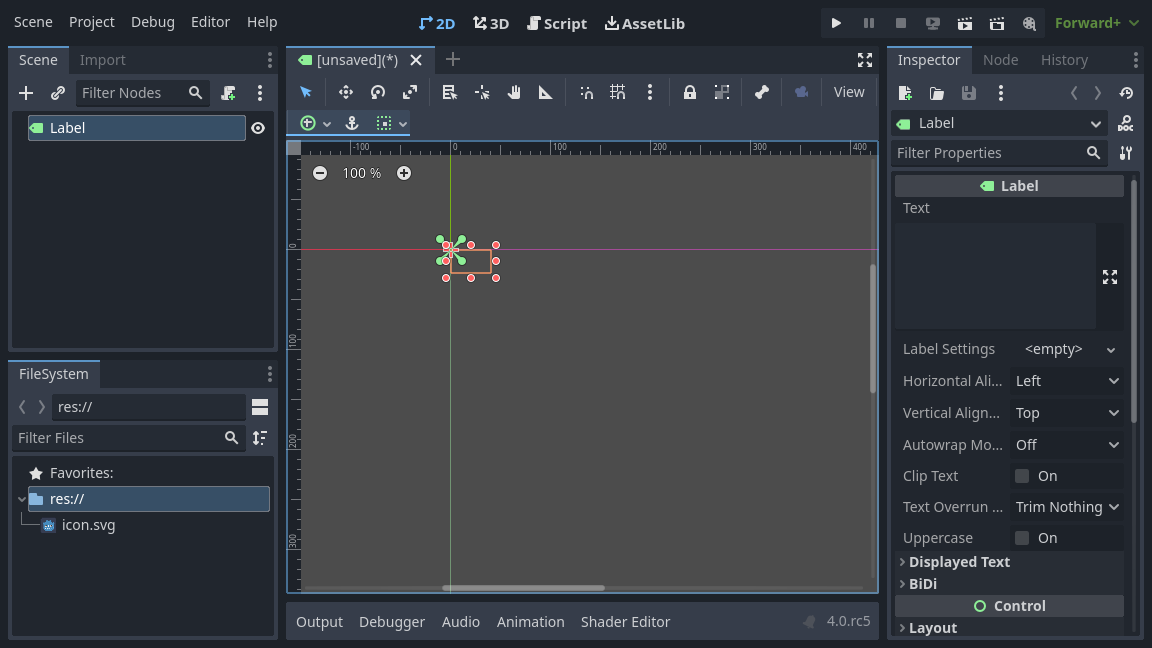Create a new resource in the Inspector

[x=904, y=92]
